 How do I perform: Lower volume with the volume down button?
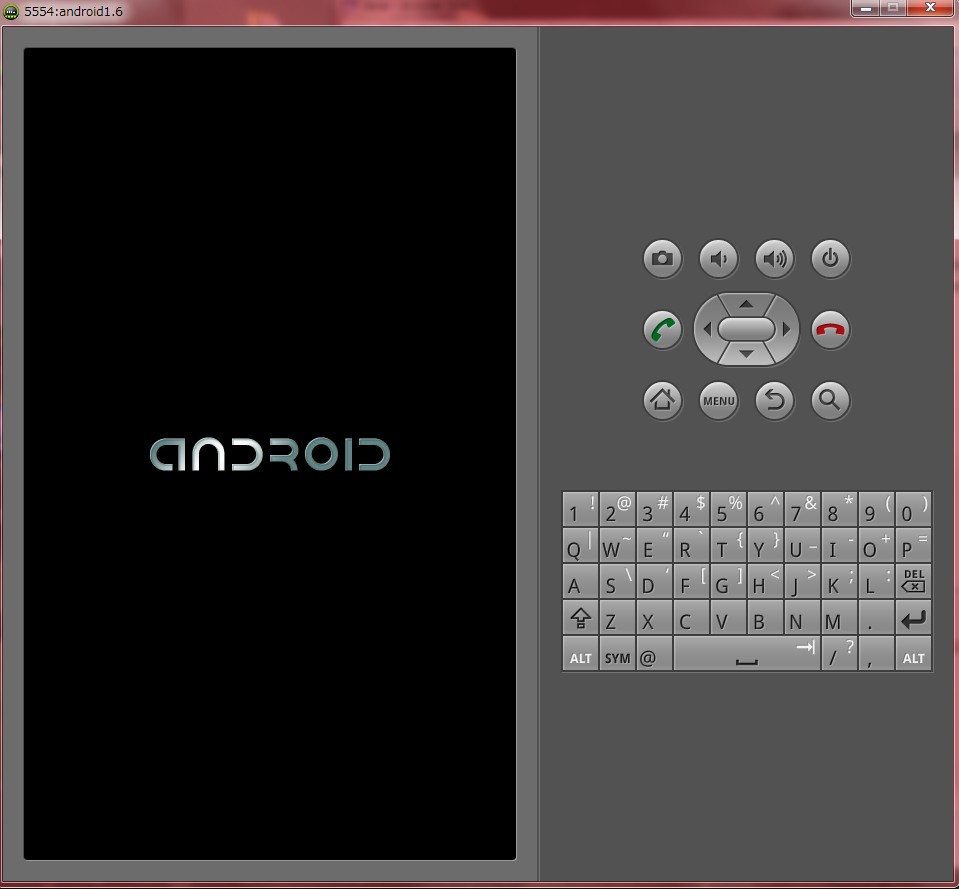pyautogui.click(x=719, y=259)
